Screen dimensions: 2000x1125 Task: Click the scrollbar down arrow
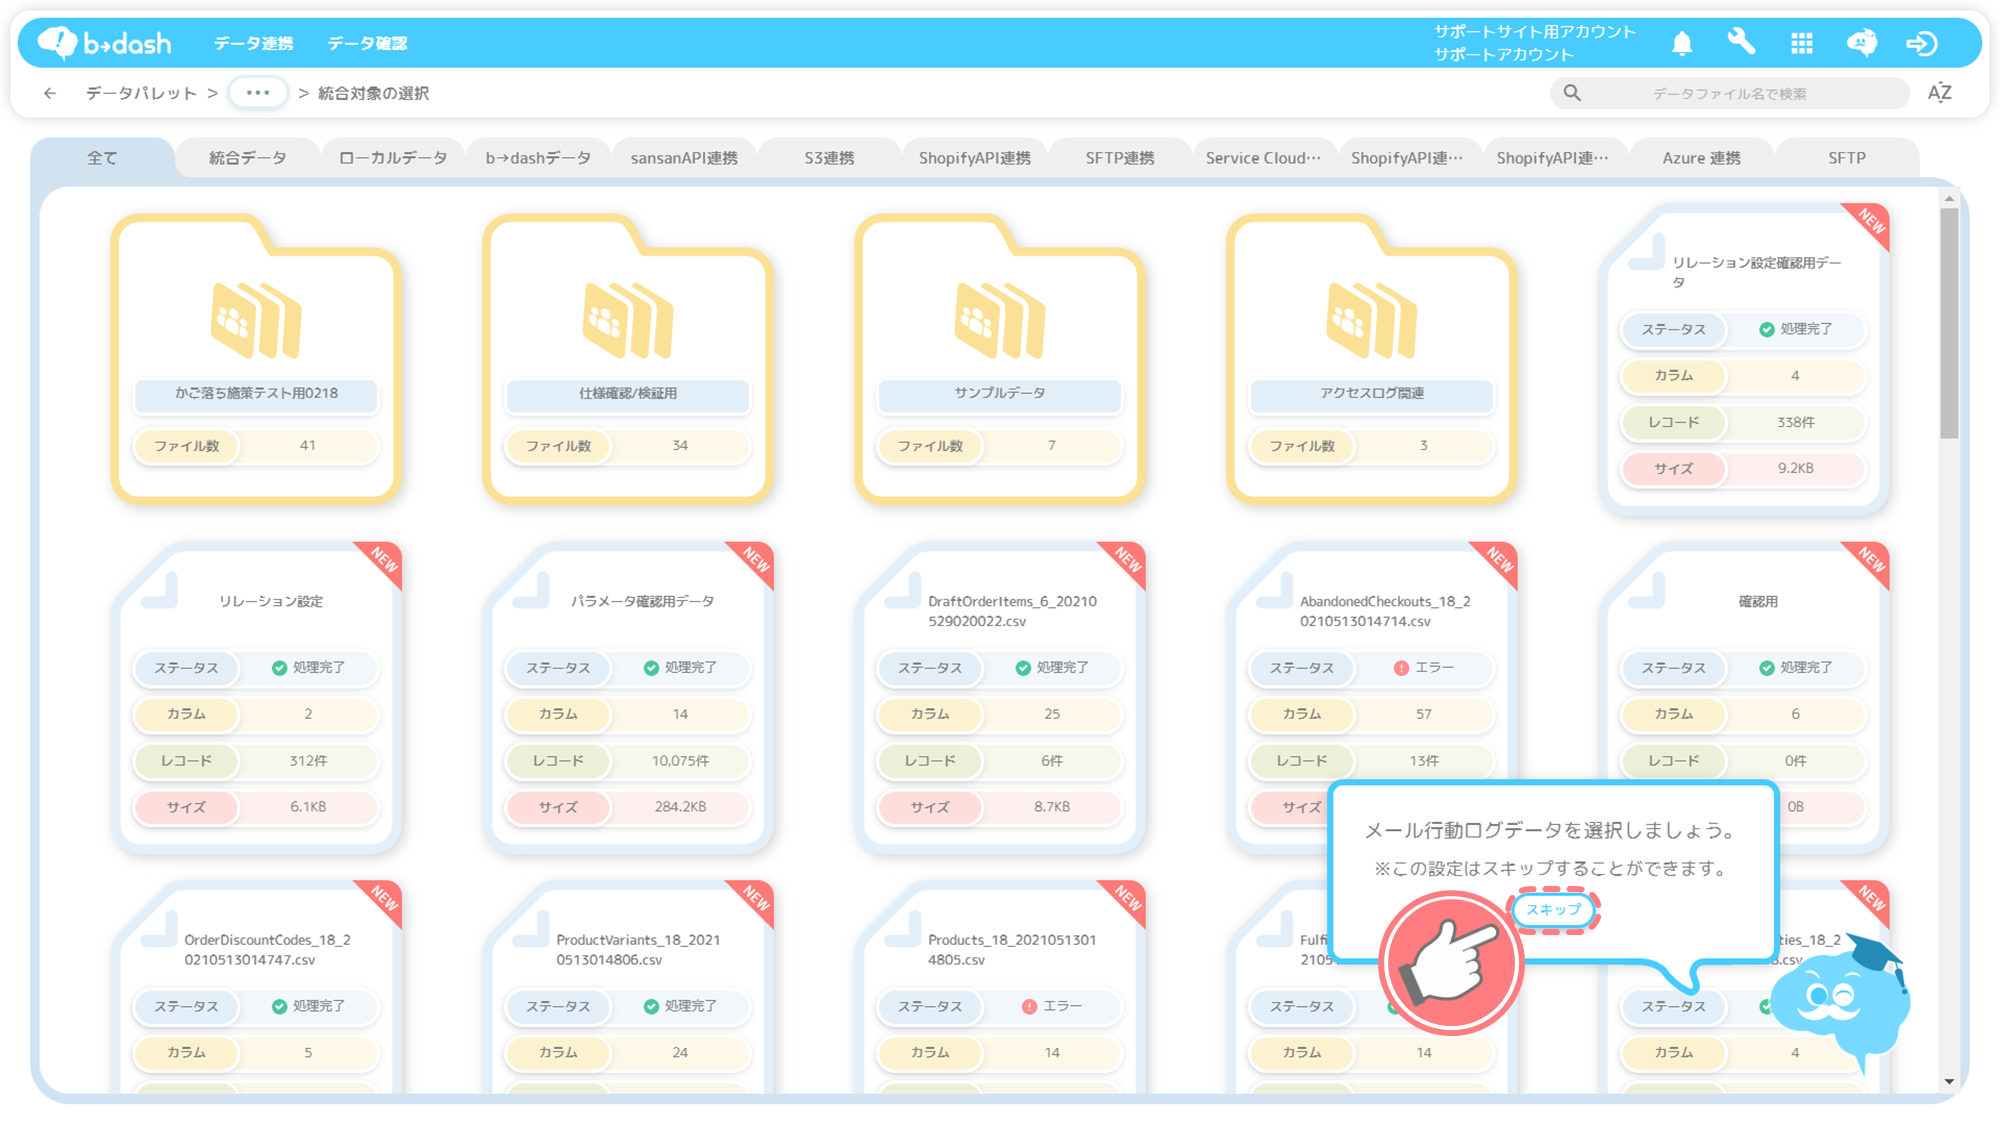[x=1949, y=1081]
